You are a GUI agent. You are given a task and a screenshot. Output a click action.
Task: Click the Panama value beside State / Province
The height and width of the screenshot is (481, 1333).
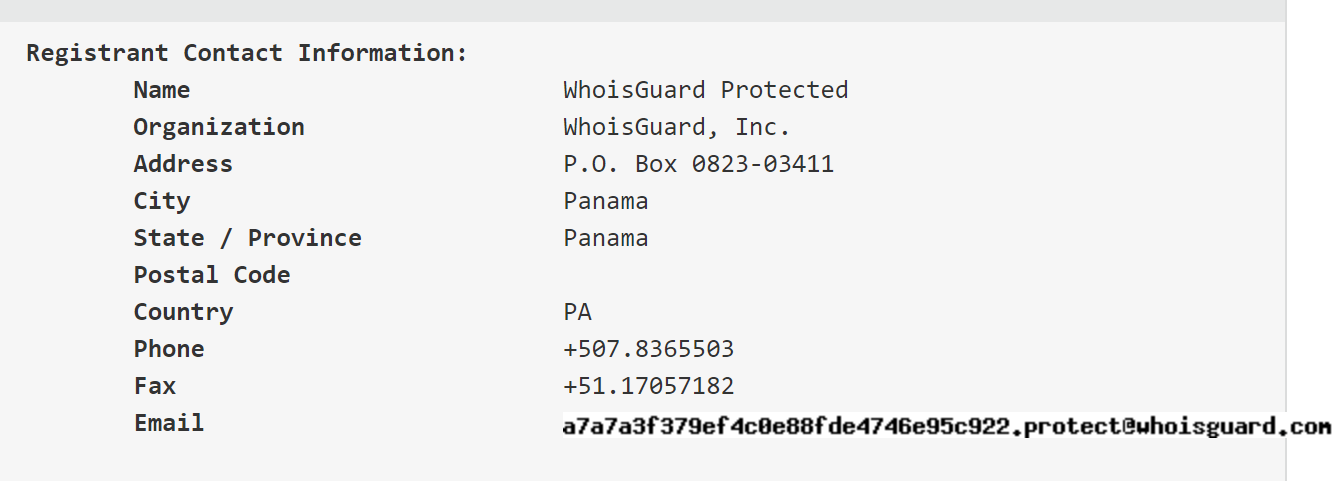[x=605, y=238]
